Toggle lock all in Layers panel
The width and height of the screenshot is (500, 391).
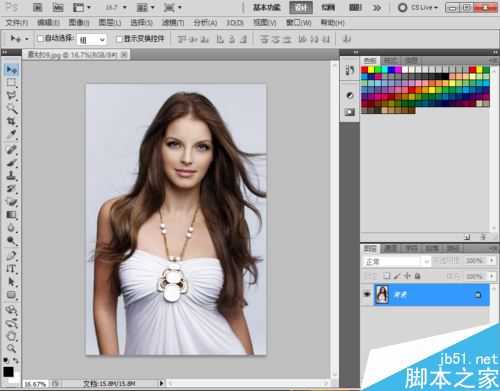(417, 276)
